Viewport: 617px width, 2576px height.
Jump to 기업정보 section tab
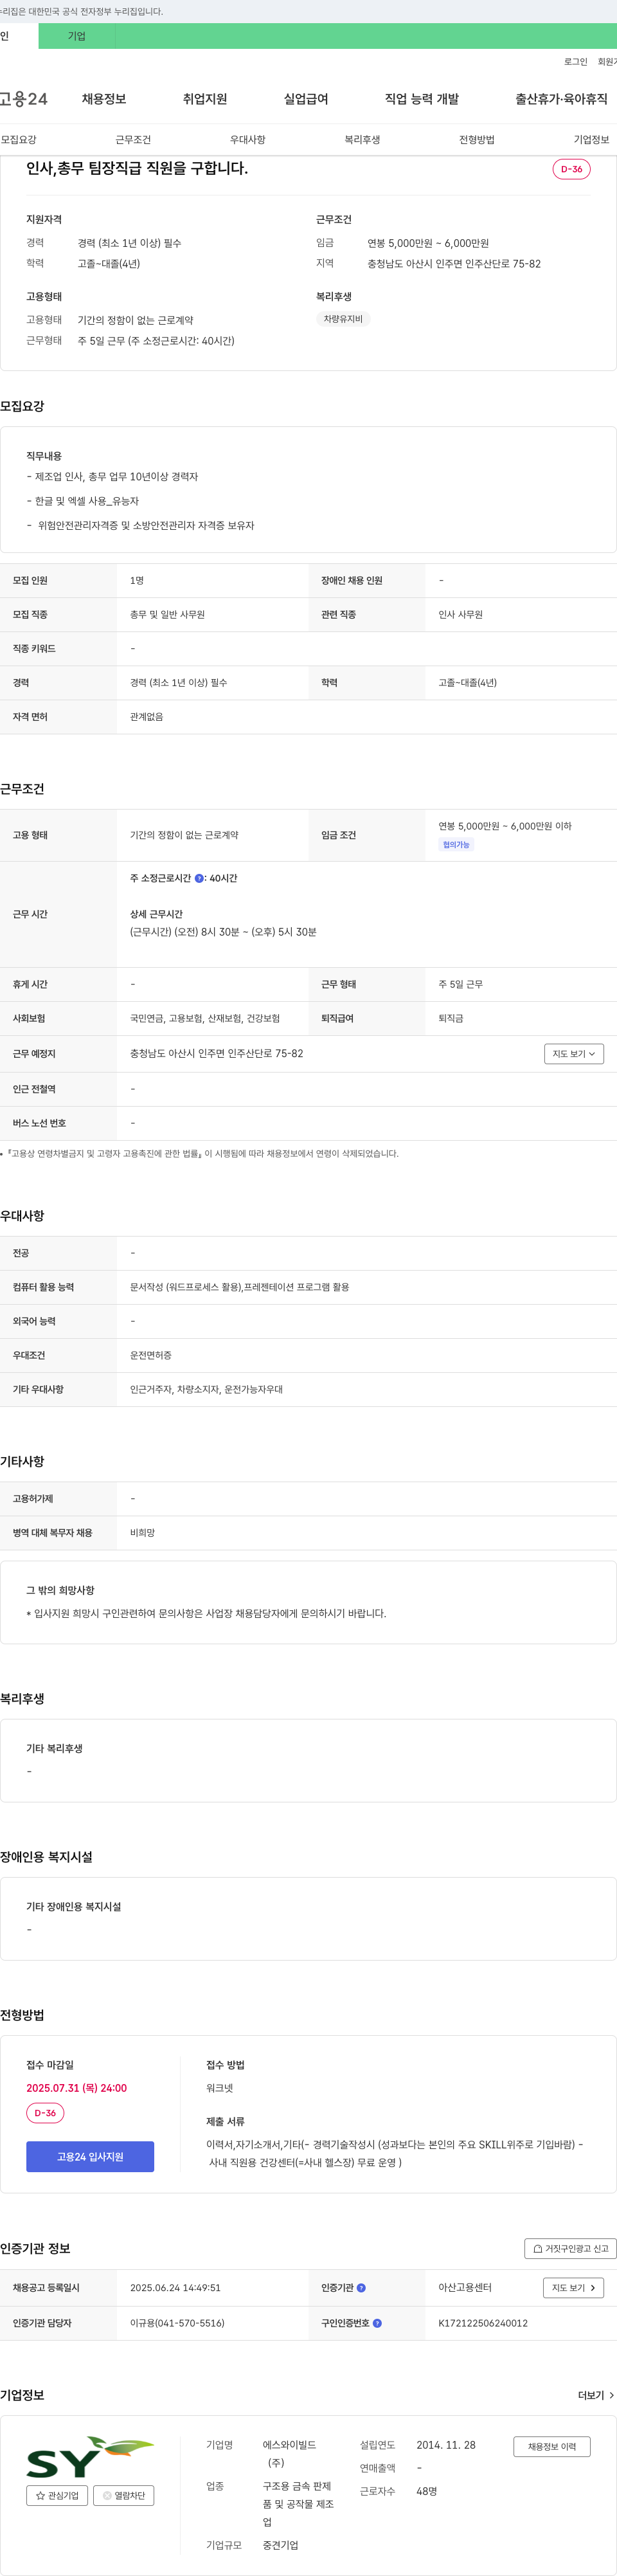[x=591, y=140]
